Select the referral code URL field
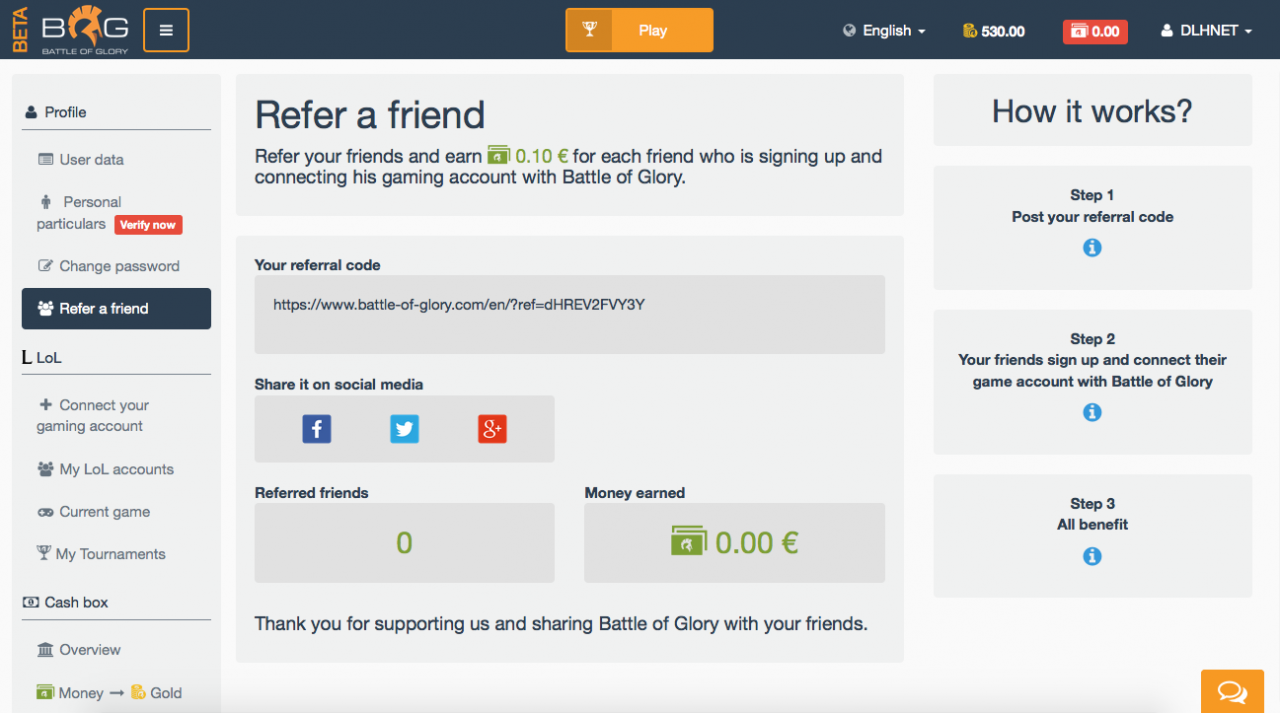The height and width of the screenshot is (713, 1280). (570, 314)
